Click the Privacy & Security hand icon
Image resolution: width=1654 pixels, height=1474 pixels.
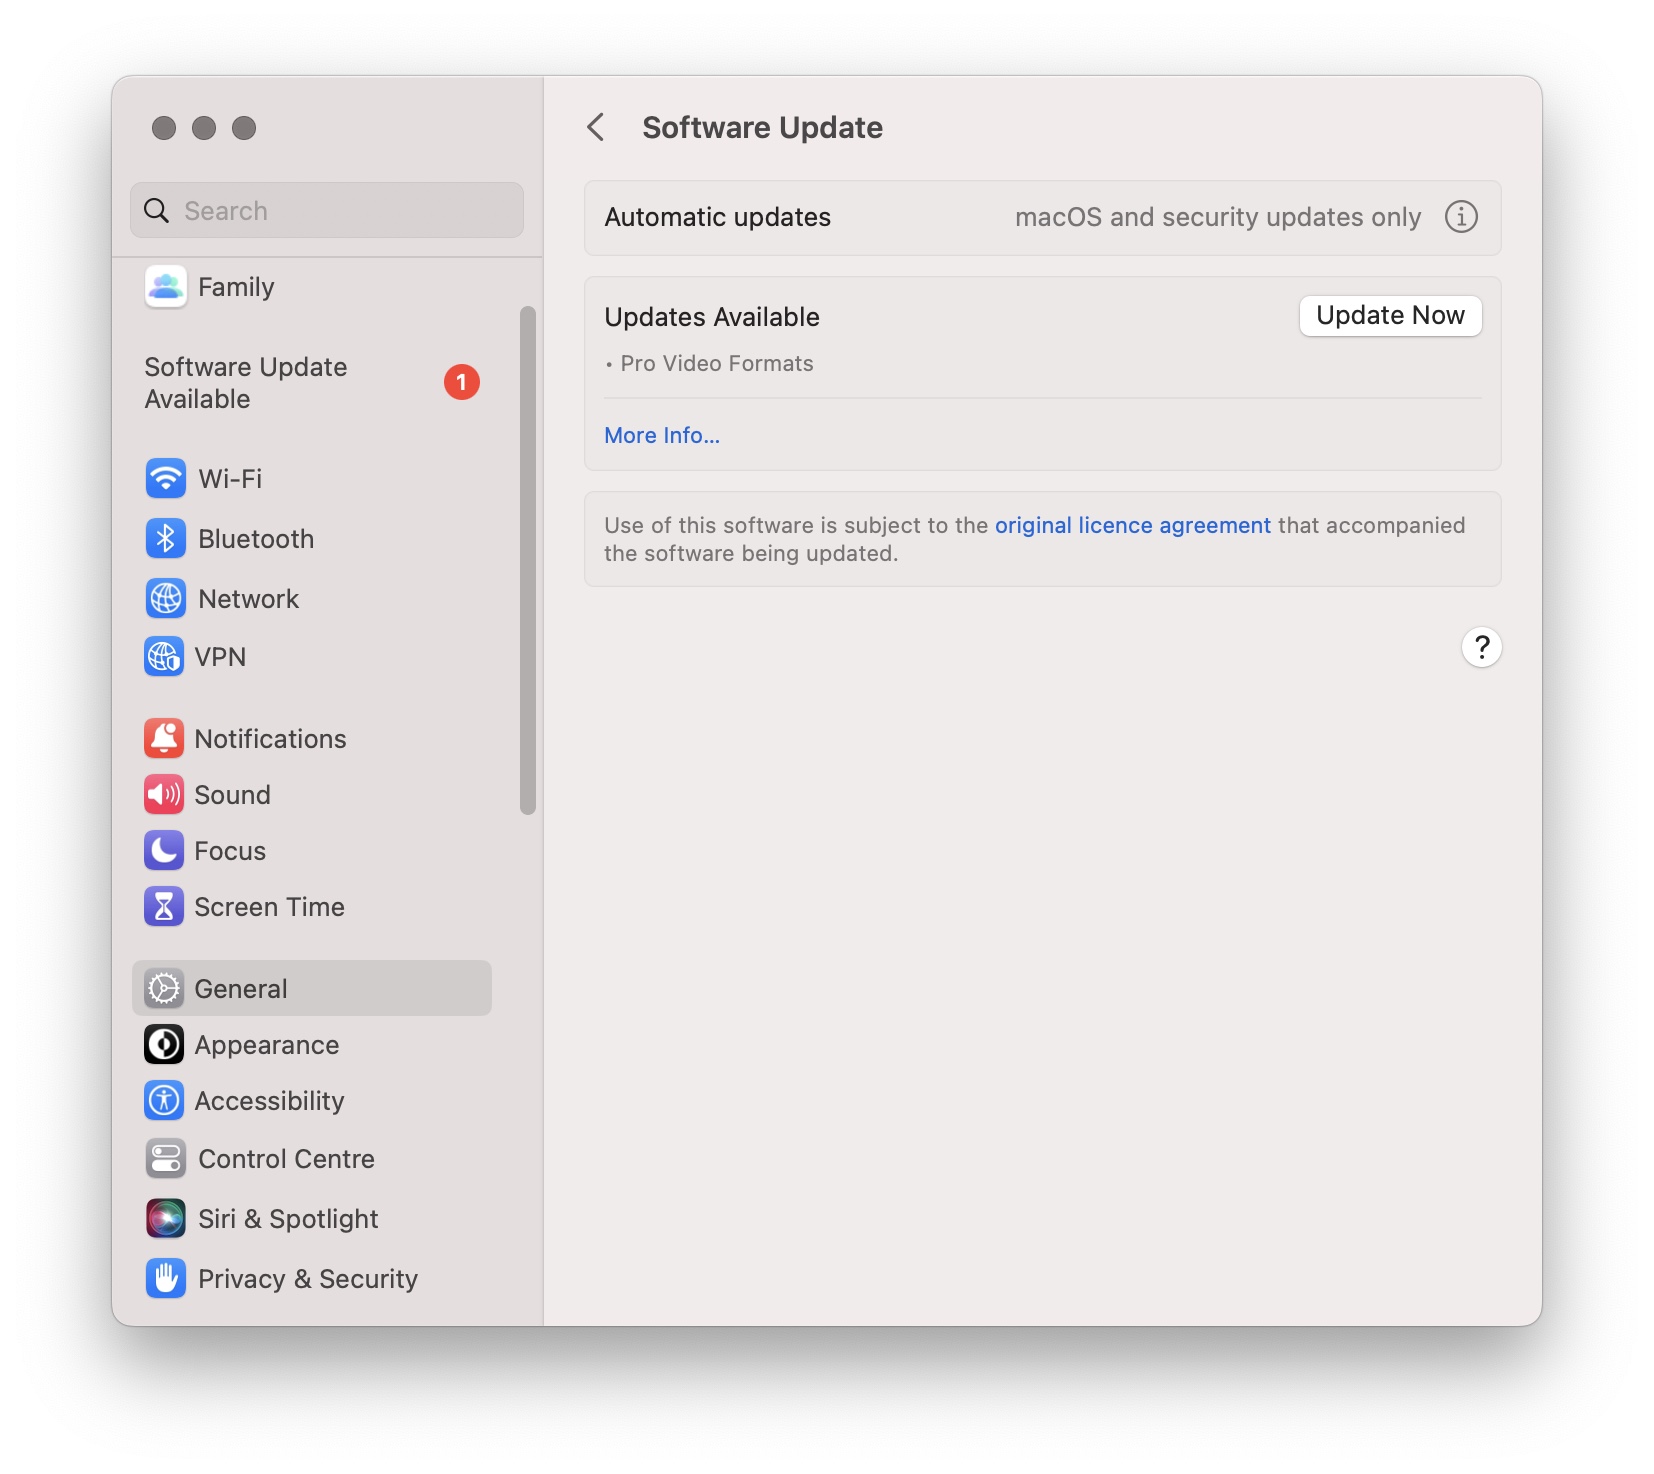click(x=165, y=1278)
